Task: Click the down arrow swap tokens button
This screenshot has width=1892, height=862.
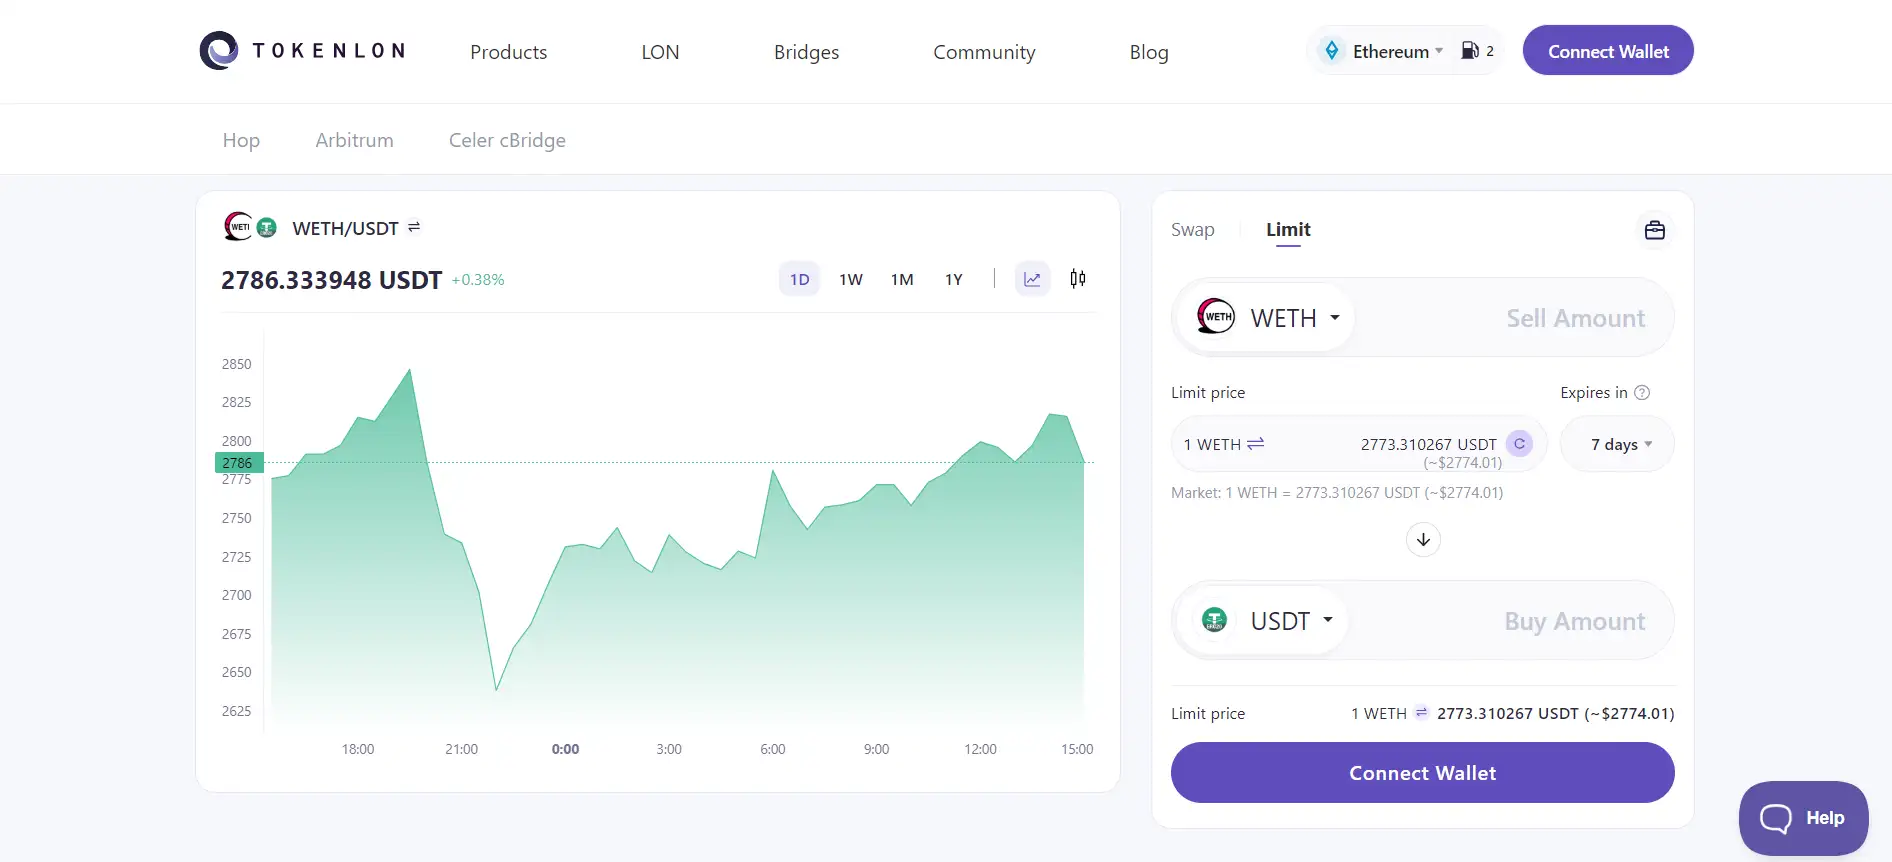Action: pos(1423,540)
